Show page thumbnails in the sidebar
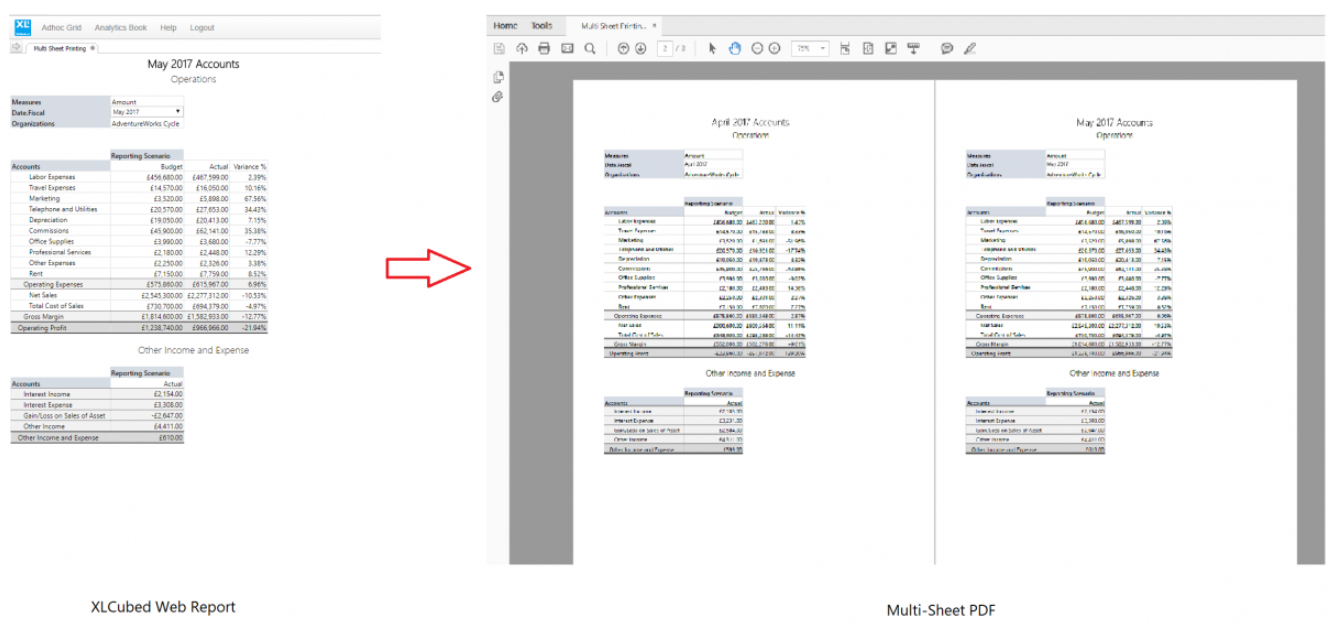The width and height of the screenshot is (1330, 631). point(497,75)
